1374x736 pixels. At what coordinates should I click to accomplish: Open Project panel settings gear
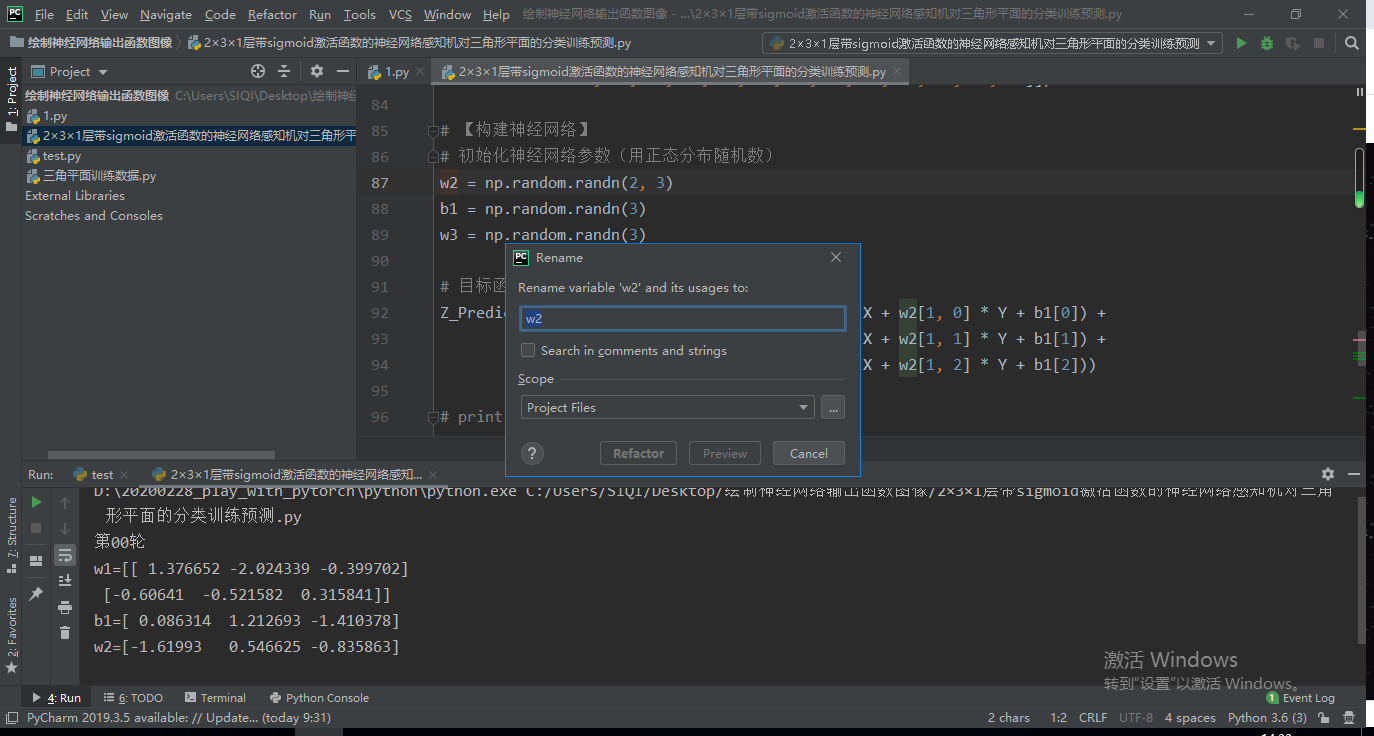[x=317, y=71]
